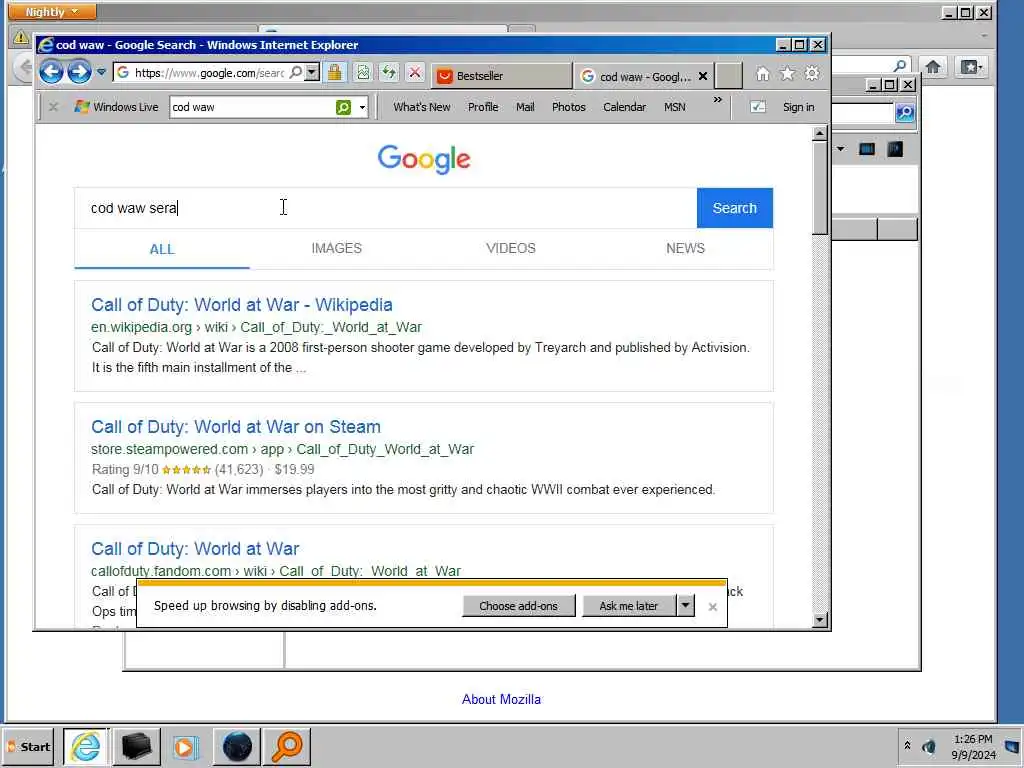Stop page loading with red X

tap(415, 72)
